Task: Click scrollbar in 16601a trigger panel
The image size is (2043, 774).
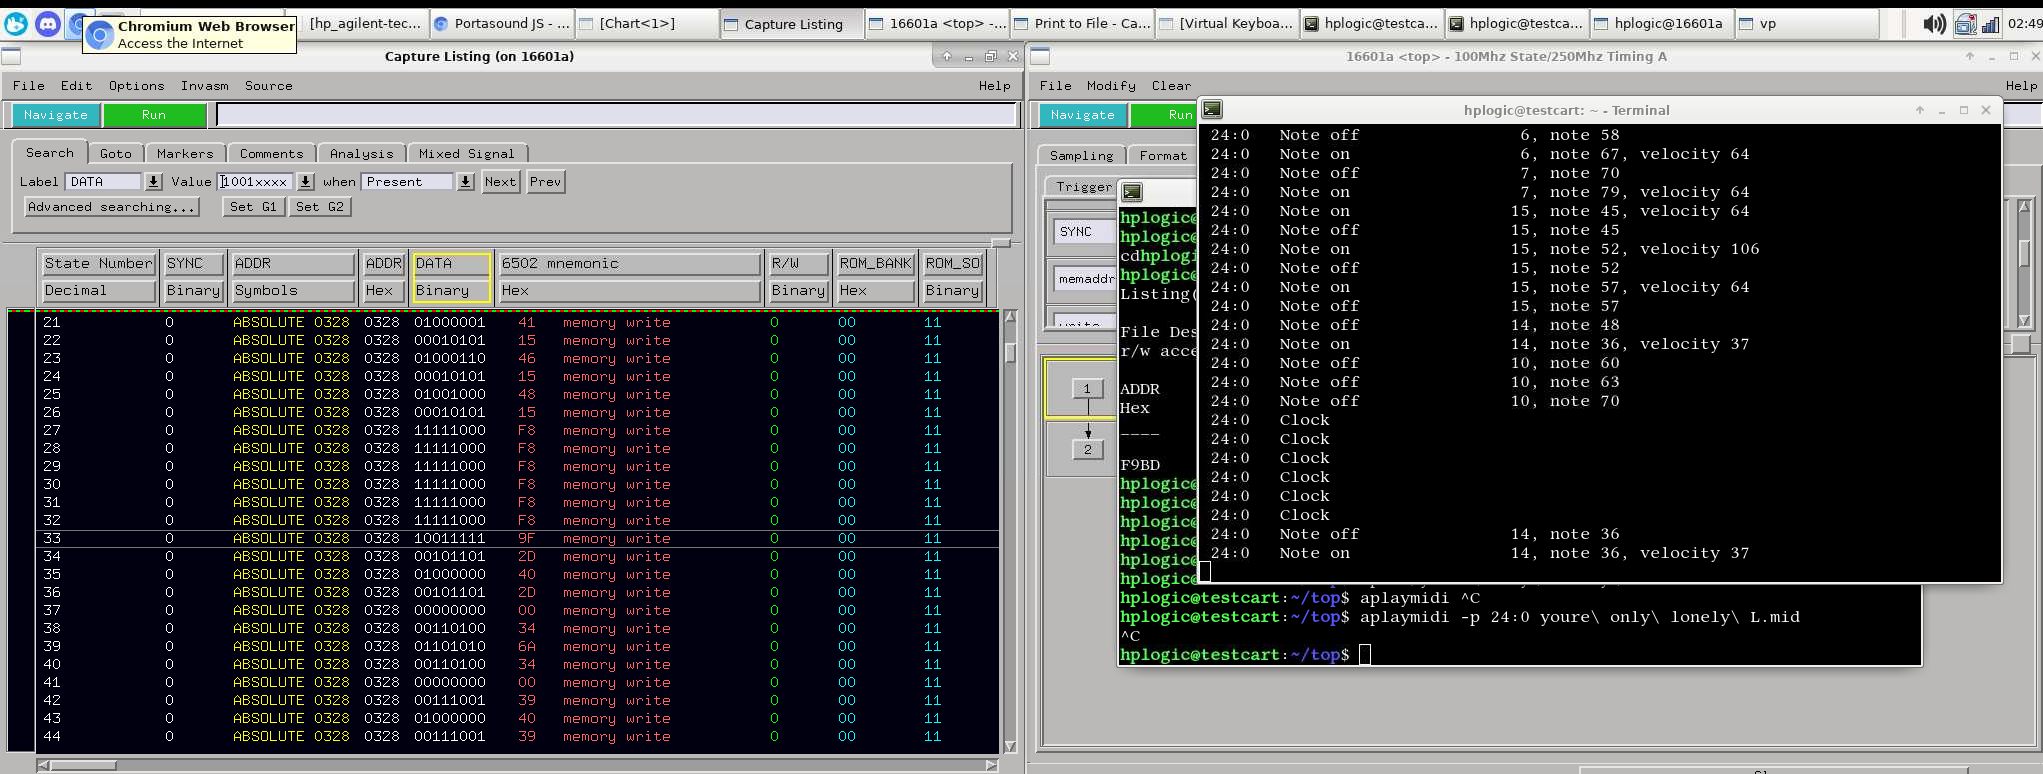Action: pos(2024,264)
